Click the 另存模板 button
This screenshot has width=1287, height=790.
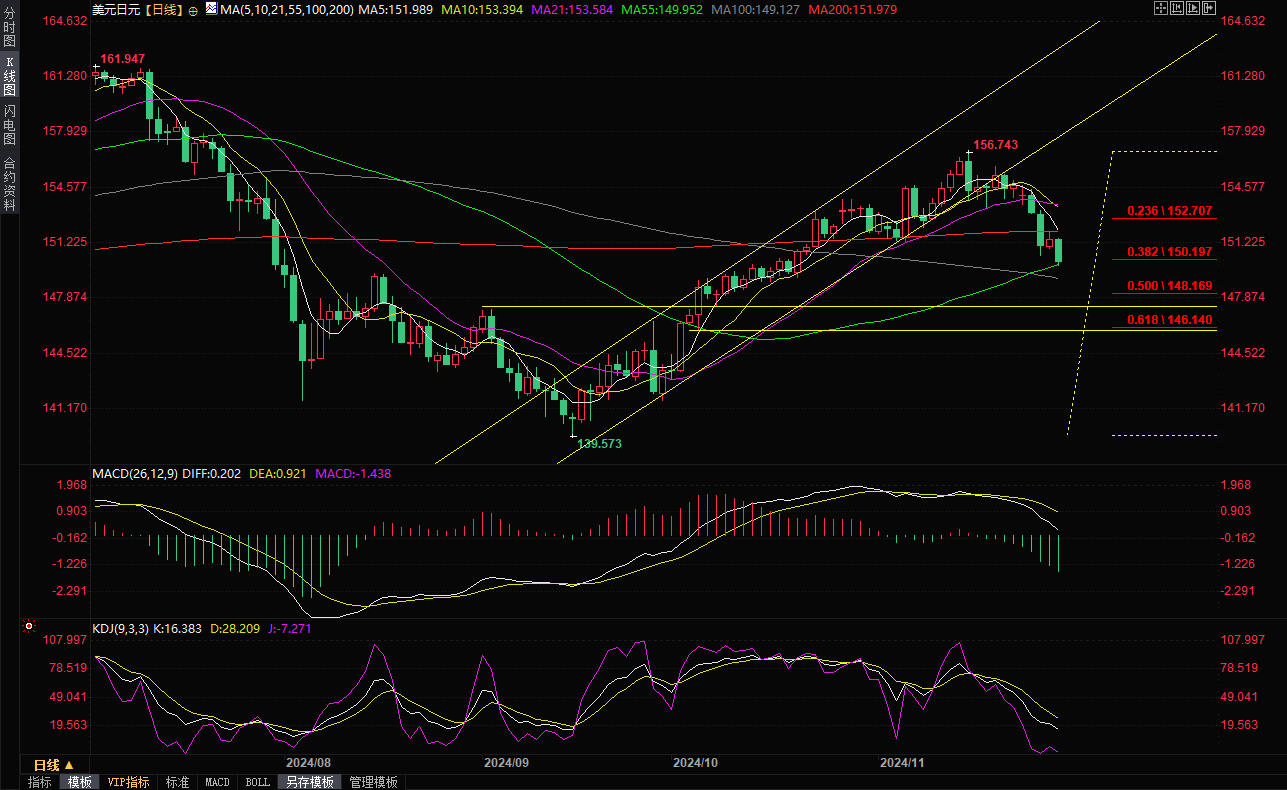[309, 782]
